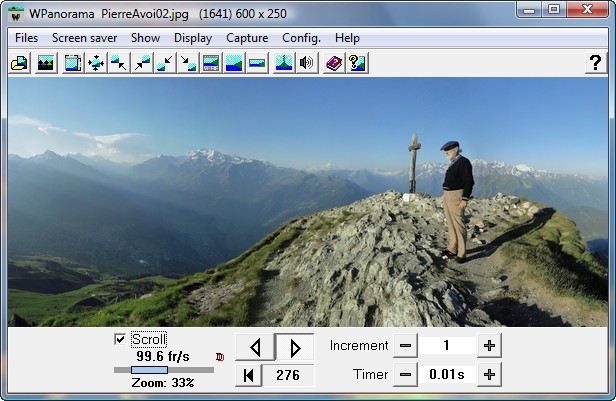The image size is (616, 401).
Task: Click the toolbar icon left of the speaker
Action: [284, 63]
